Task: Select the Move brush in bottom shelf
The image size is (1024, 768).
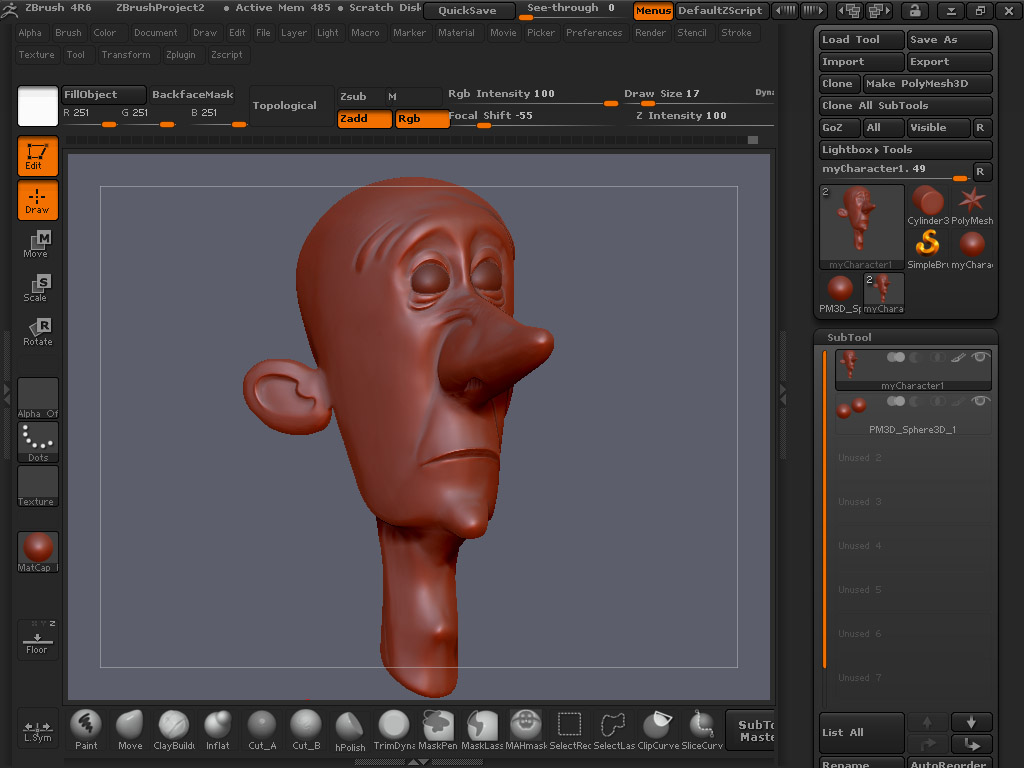Action: (x=129, y=729)
